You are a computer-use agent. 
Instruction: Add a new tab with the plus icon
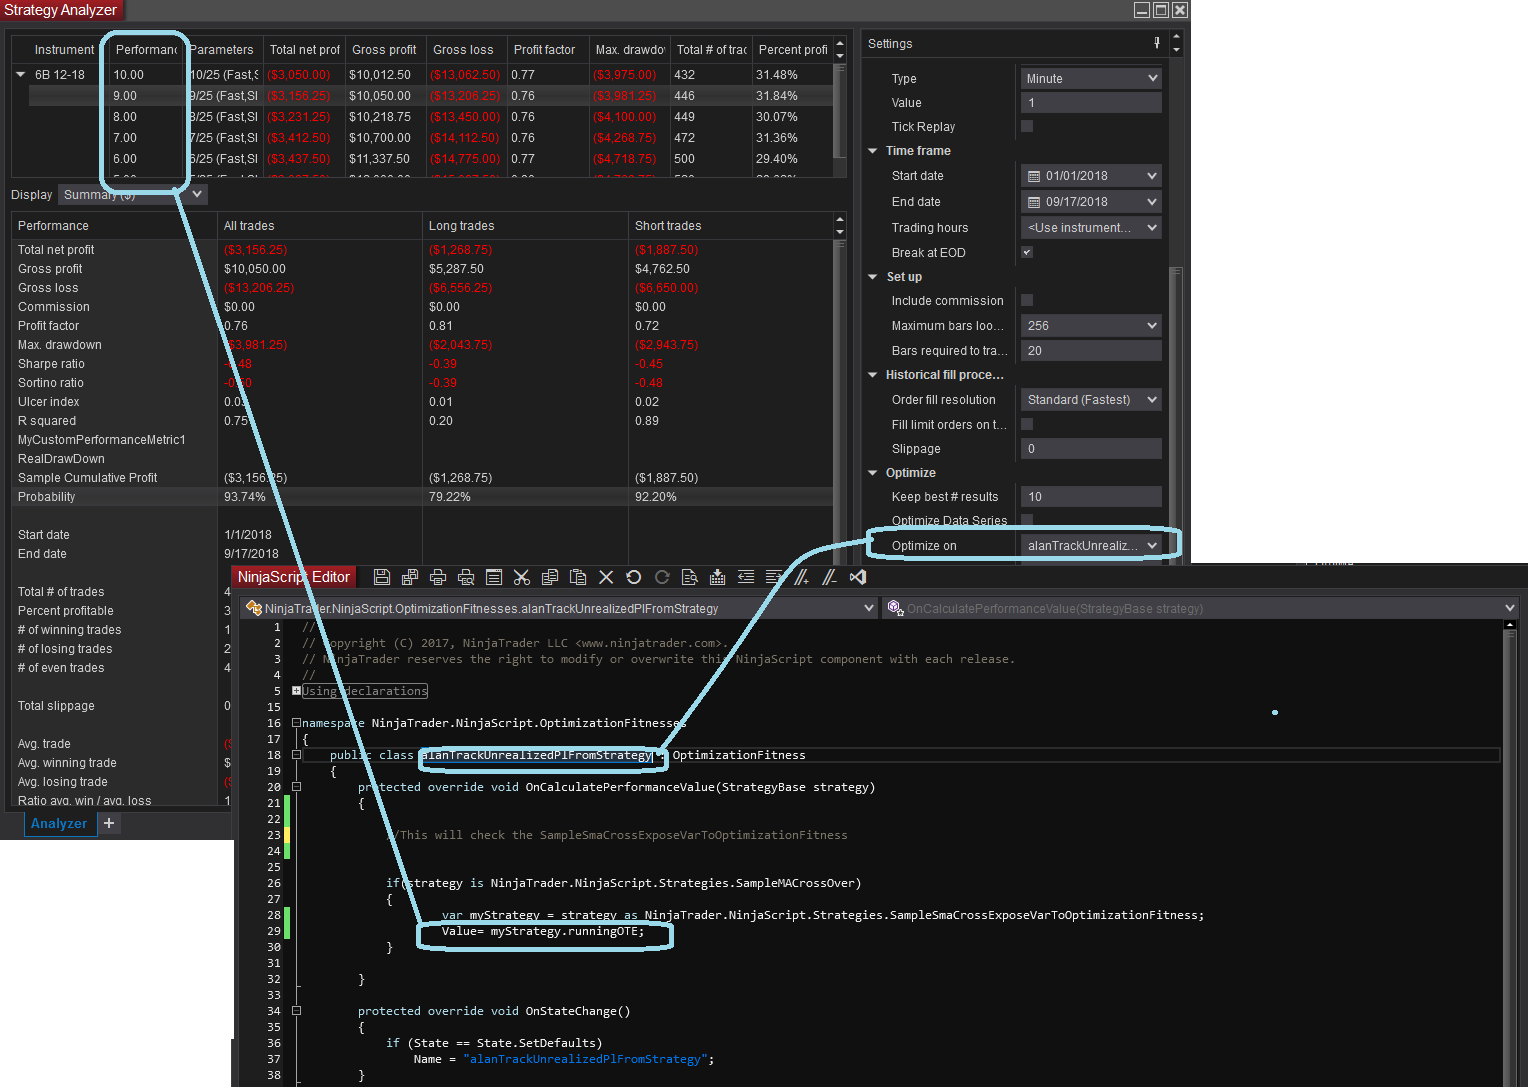coord(109,823)
